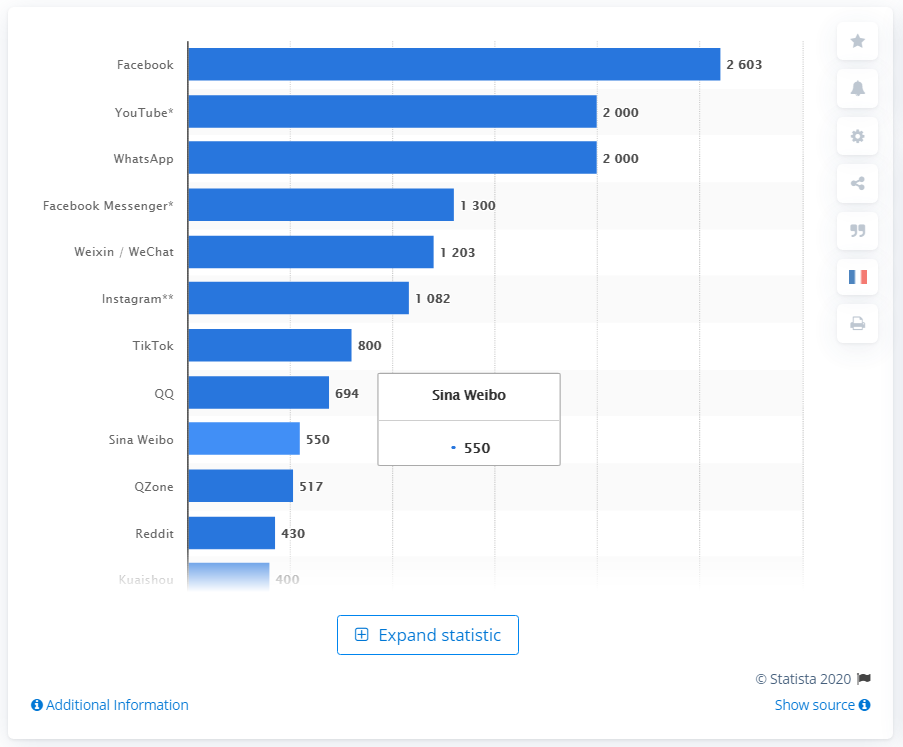This screenshot has width=903, height=747.
Task: Click the QZone bar in the chart
Action: [241, 486]
